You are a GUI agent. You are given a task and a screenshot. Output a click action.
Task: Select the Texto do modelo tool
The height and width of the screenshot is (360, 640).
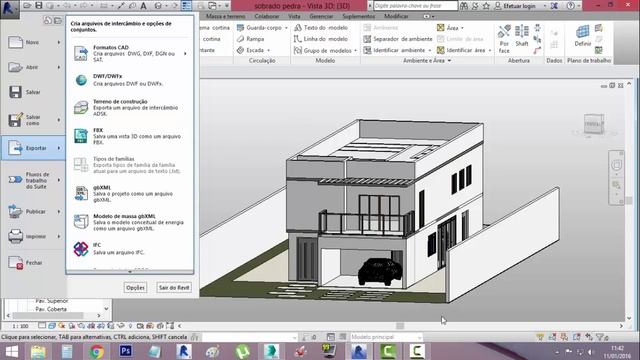pyautogui.click(x=321, y=28)
